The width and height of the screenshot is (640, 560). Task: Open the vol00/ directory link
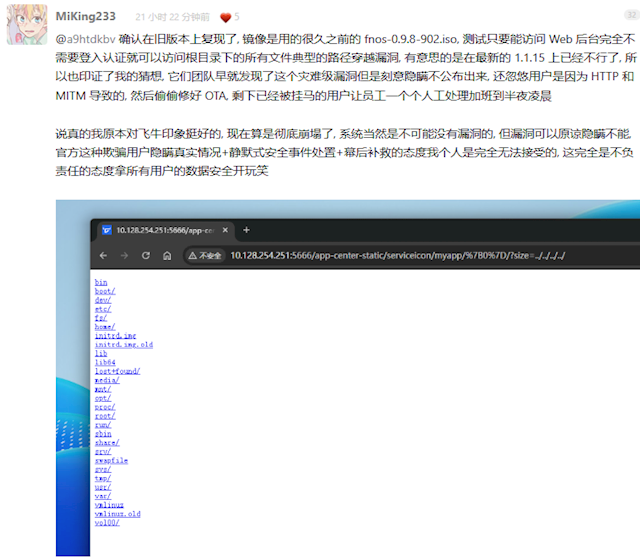tap(107, 522)
